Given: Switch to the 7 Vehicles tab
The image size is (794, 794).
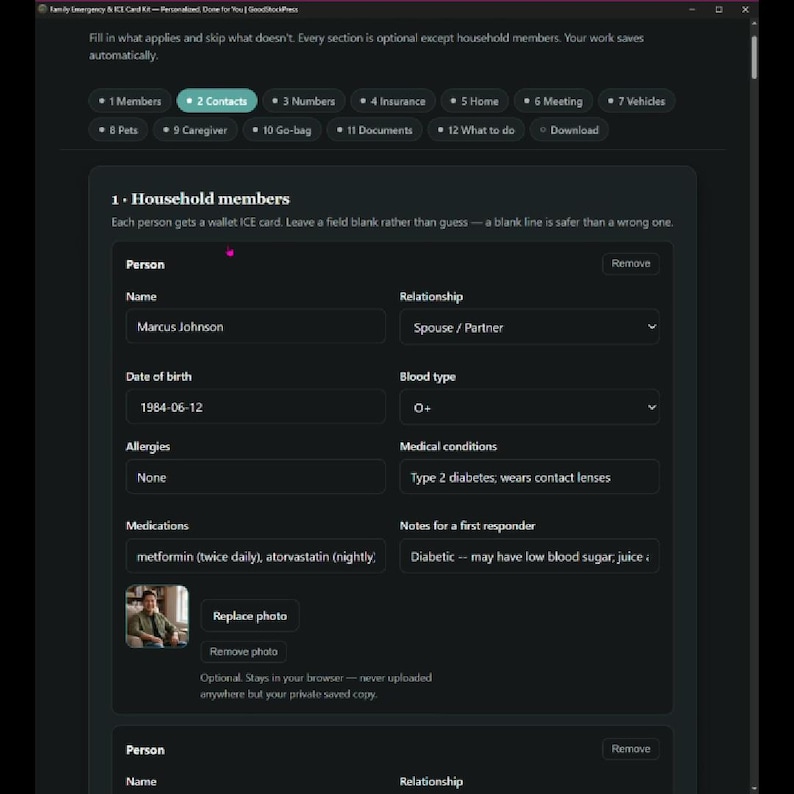Looking at the screenshot, I should click(x=636, y=101).
